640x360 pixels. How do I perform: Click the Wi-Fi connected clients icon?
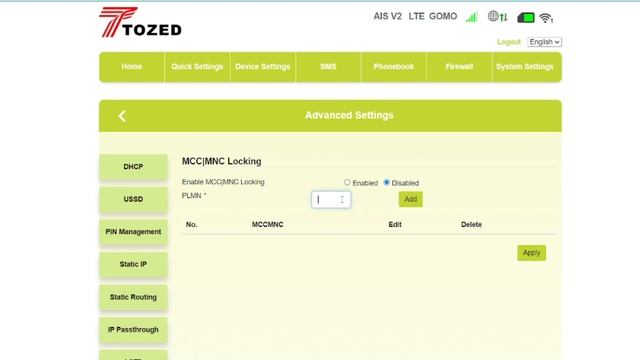point(546,18)
